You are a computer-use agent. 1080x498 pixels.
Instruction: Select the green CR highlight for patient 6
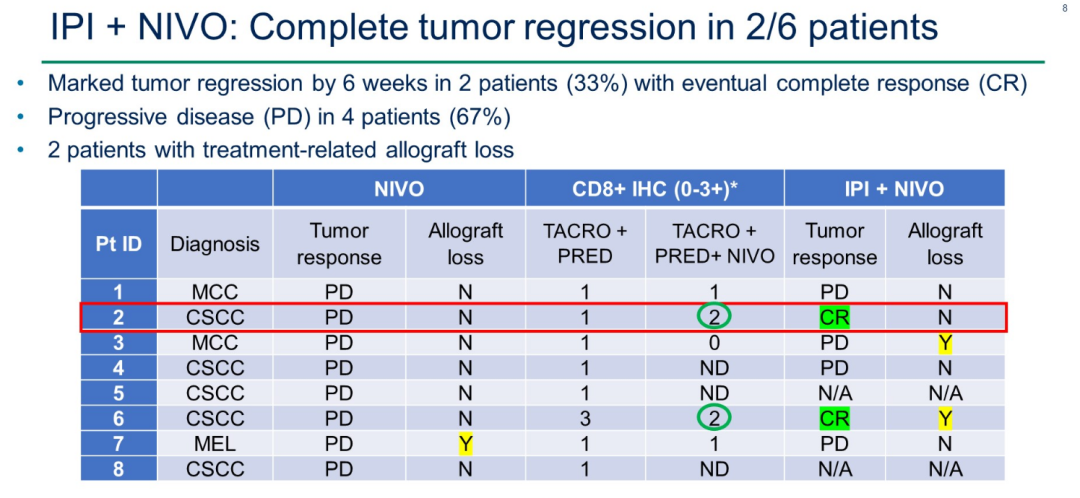point(834,418)
